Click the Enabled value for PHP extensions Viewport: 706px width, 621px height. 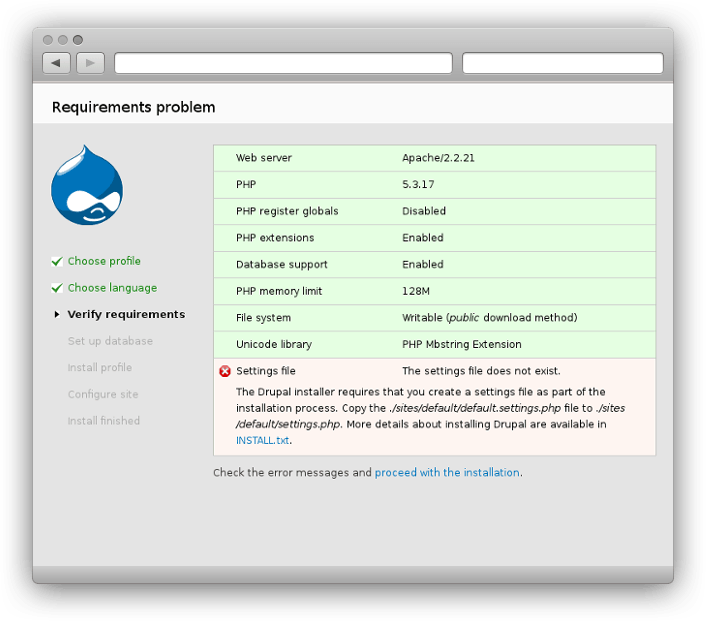click(x=423, y=237)
